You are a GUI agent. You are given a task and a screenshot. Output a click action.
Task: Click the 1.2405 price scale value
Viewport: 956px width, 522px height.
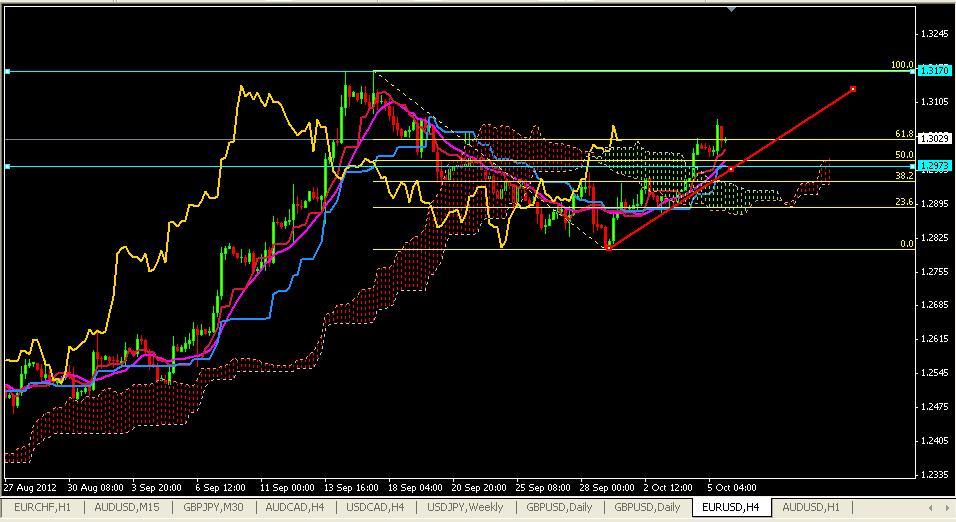tap(935, 441)
